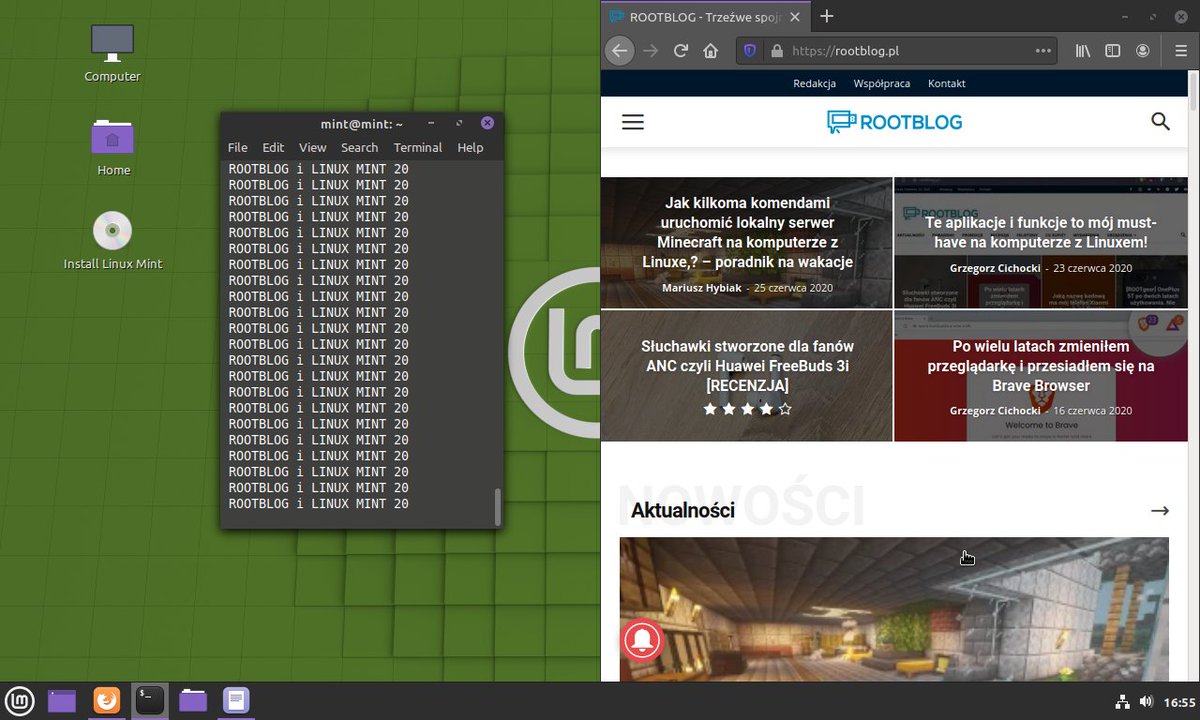The width and height of the screenshot is (1200, 720).
Task: Open the Huawei FreeBuds 3i review
Action: pyautogui.click(x=747, y=366)
